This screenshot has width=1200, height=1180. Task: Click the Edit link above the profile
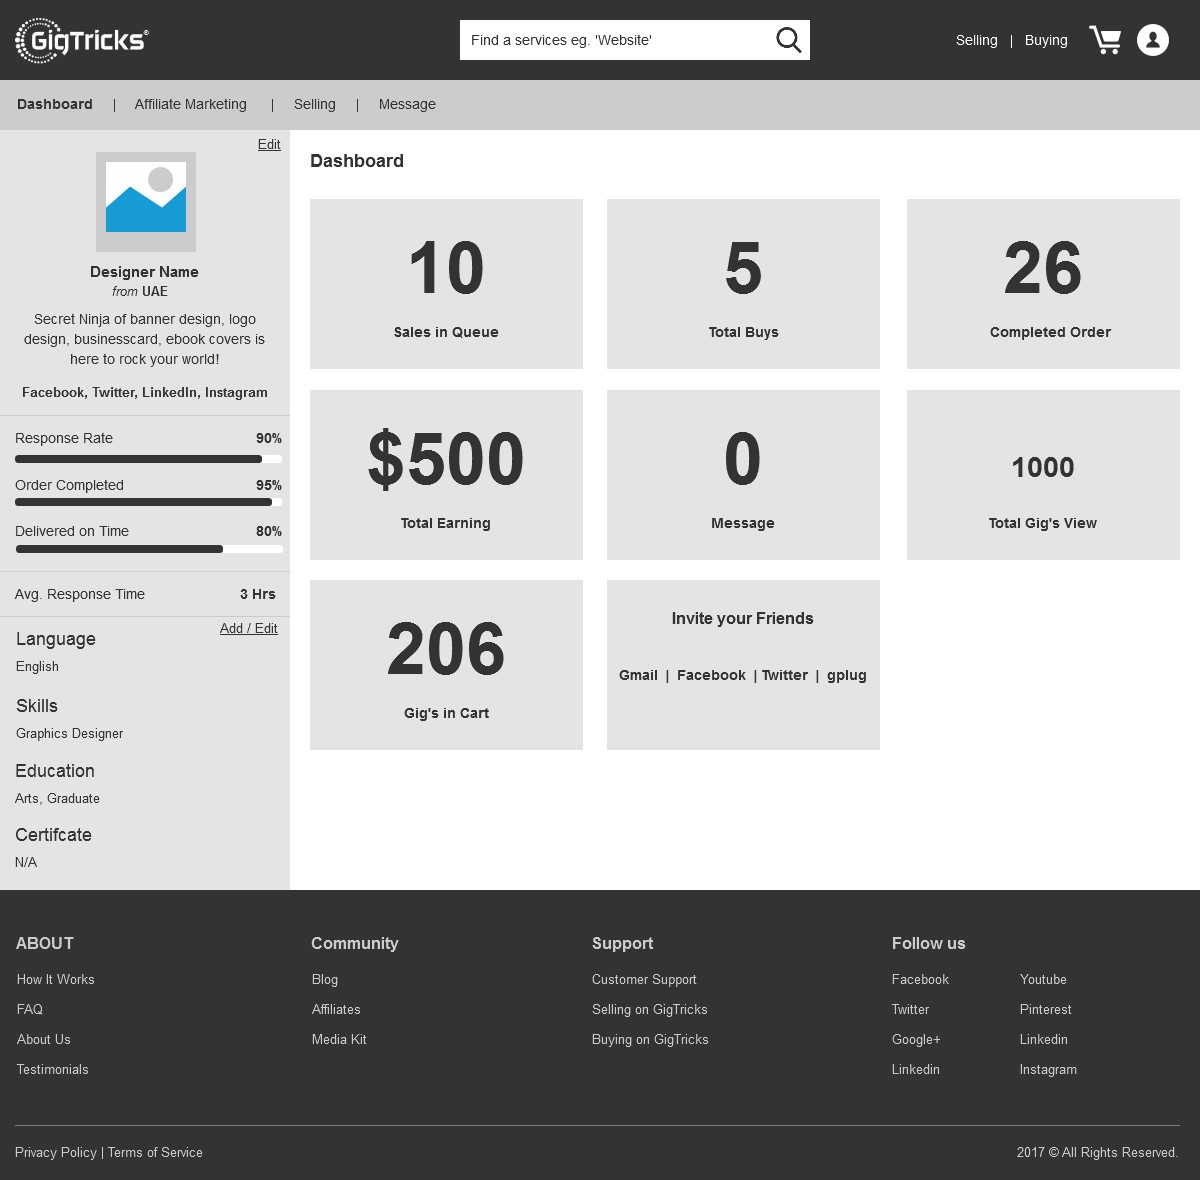tap(269, 144)
